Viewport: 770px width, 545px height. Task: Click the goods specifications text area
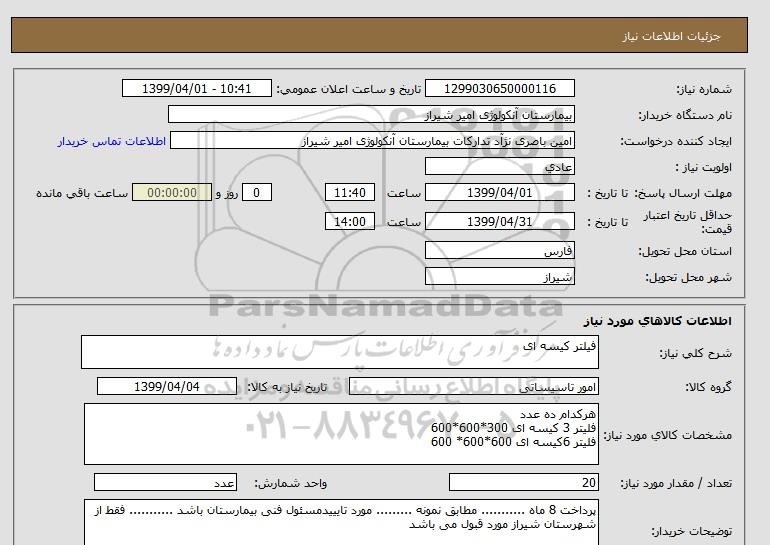click(341, 434)
